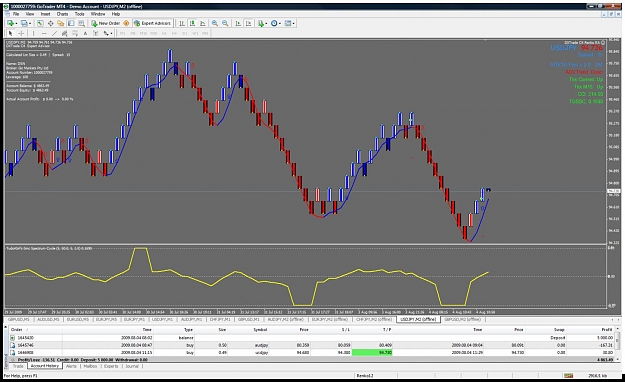Switch to the GBPUSD,M5 chart tab

pyautogui.click(x=18, y=319)
